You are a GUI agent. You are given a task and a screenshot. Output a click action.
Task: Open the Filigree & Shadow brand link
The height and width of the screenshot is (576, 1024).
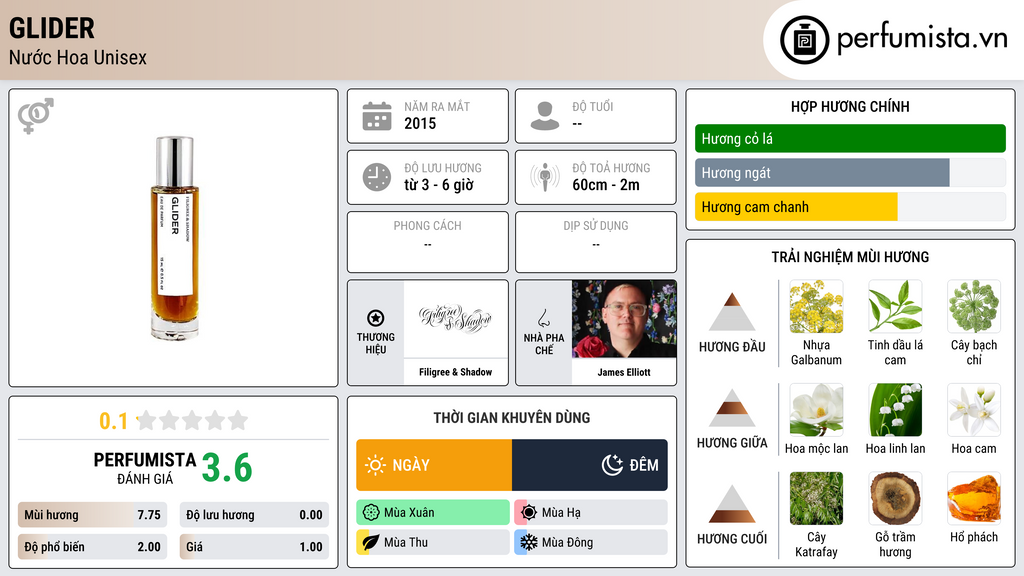pos(455,372)
